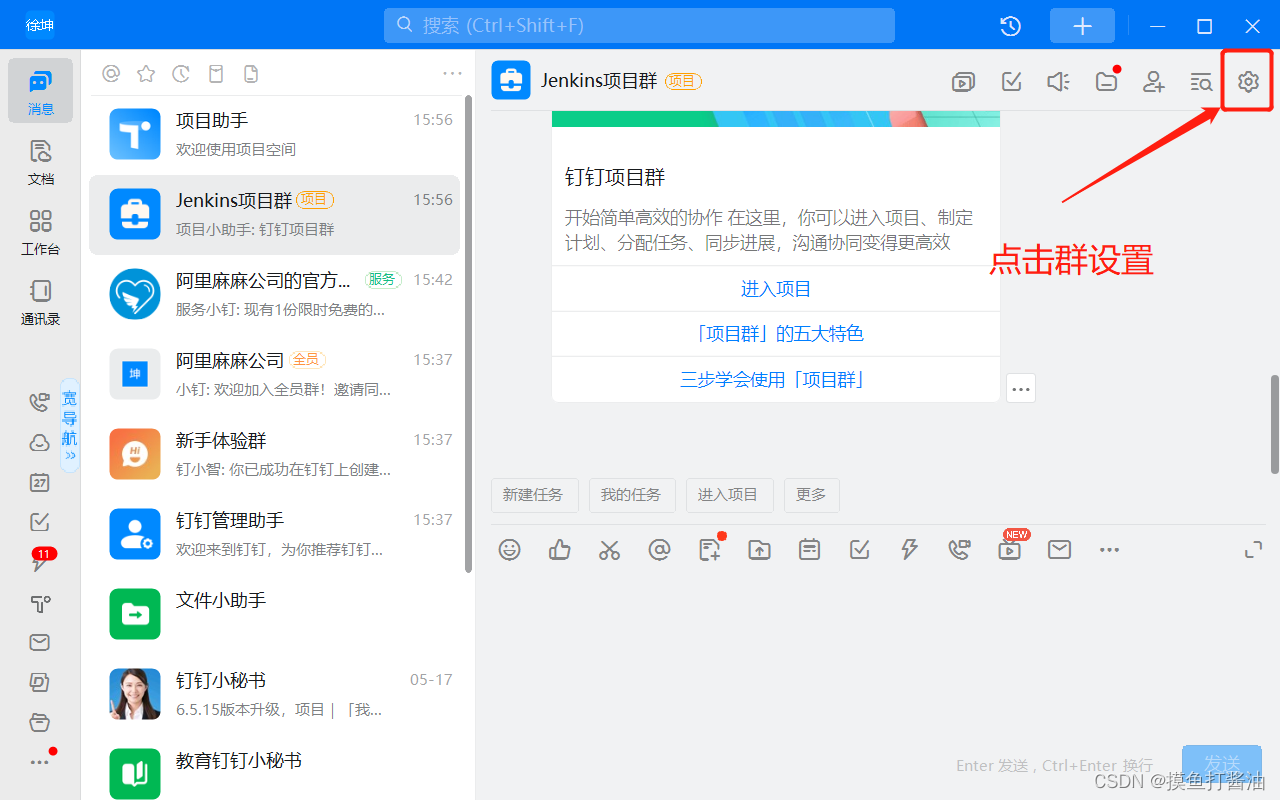This screenshot has width=1280, height=800.
Task: Open history clock icon in title bar
Action: tap(1011, 26)
